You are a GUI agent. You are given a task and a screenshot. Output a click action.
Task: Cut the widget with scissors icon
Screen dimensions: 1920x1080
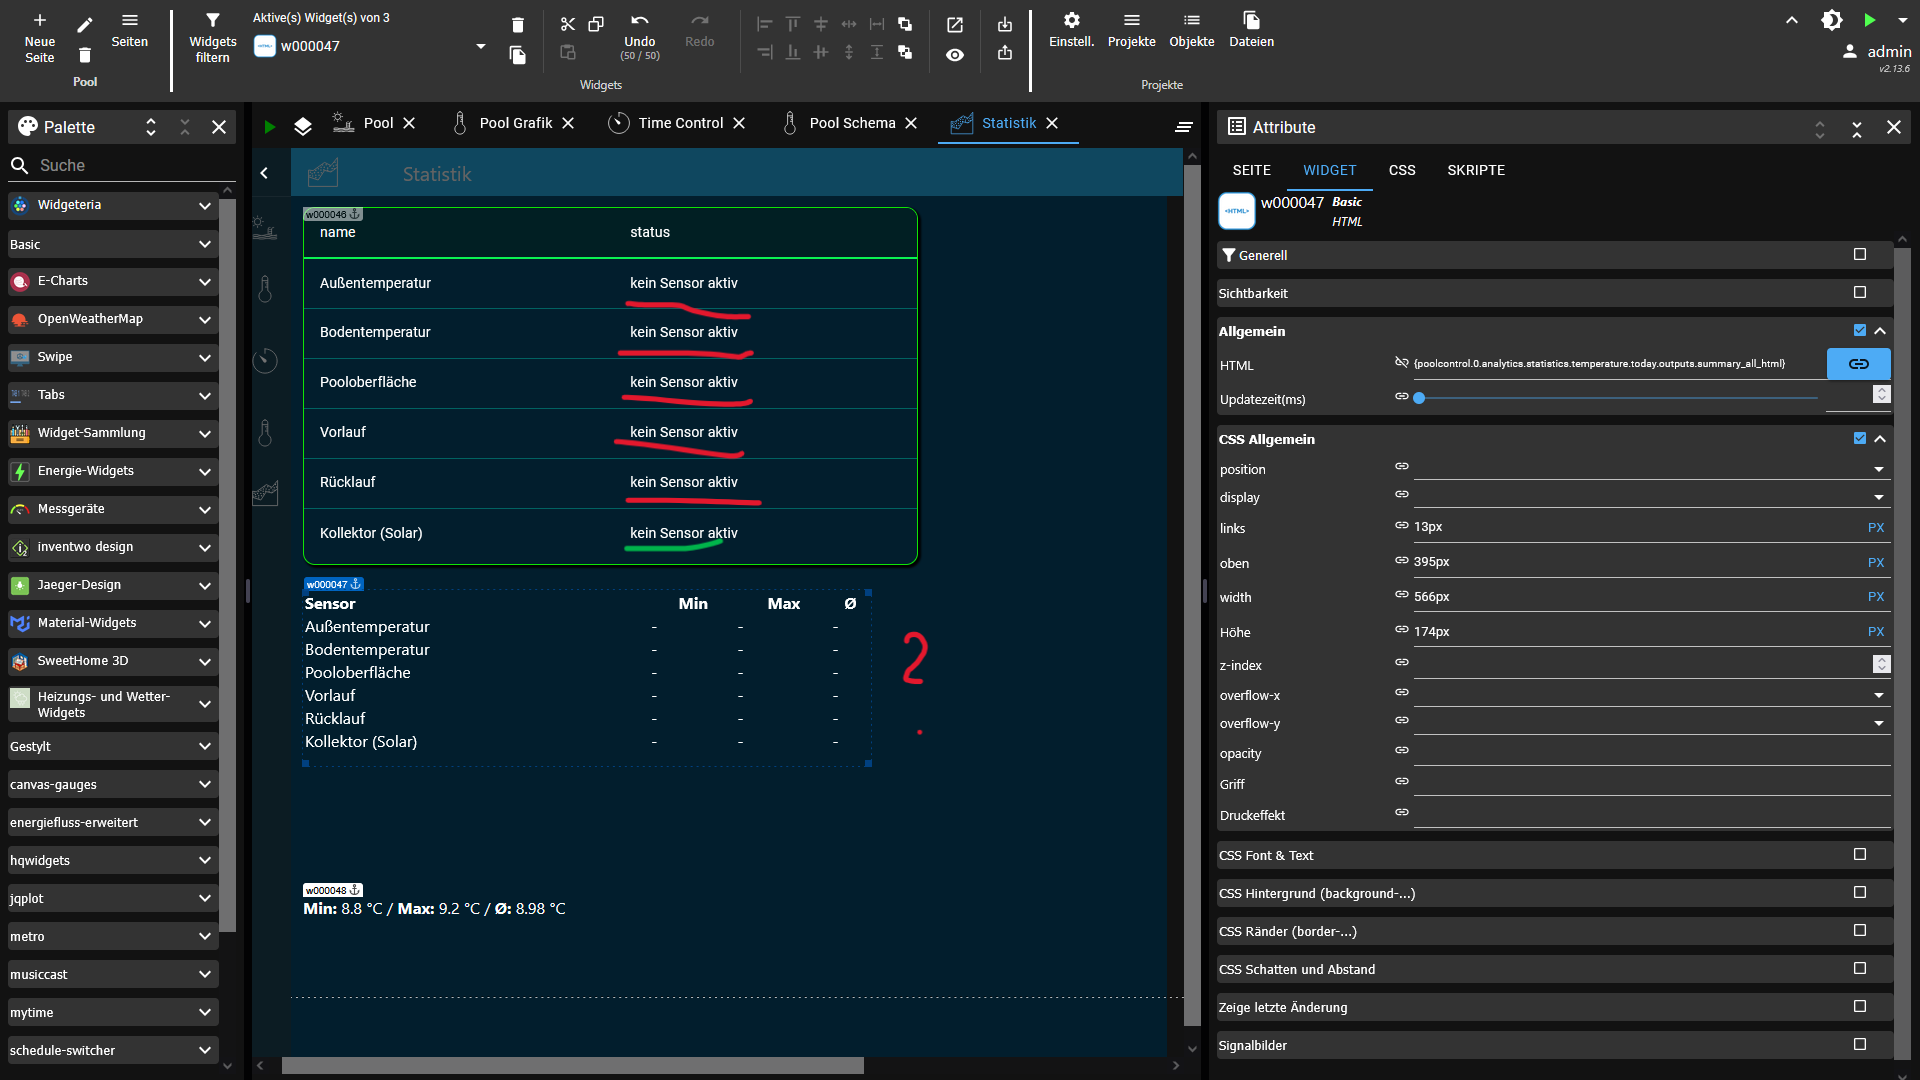567,24
